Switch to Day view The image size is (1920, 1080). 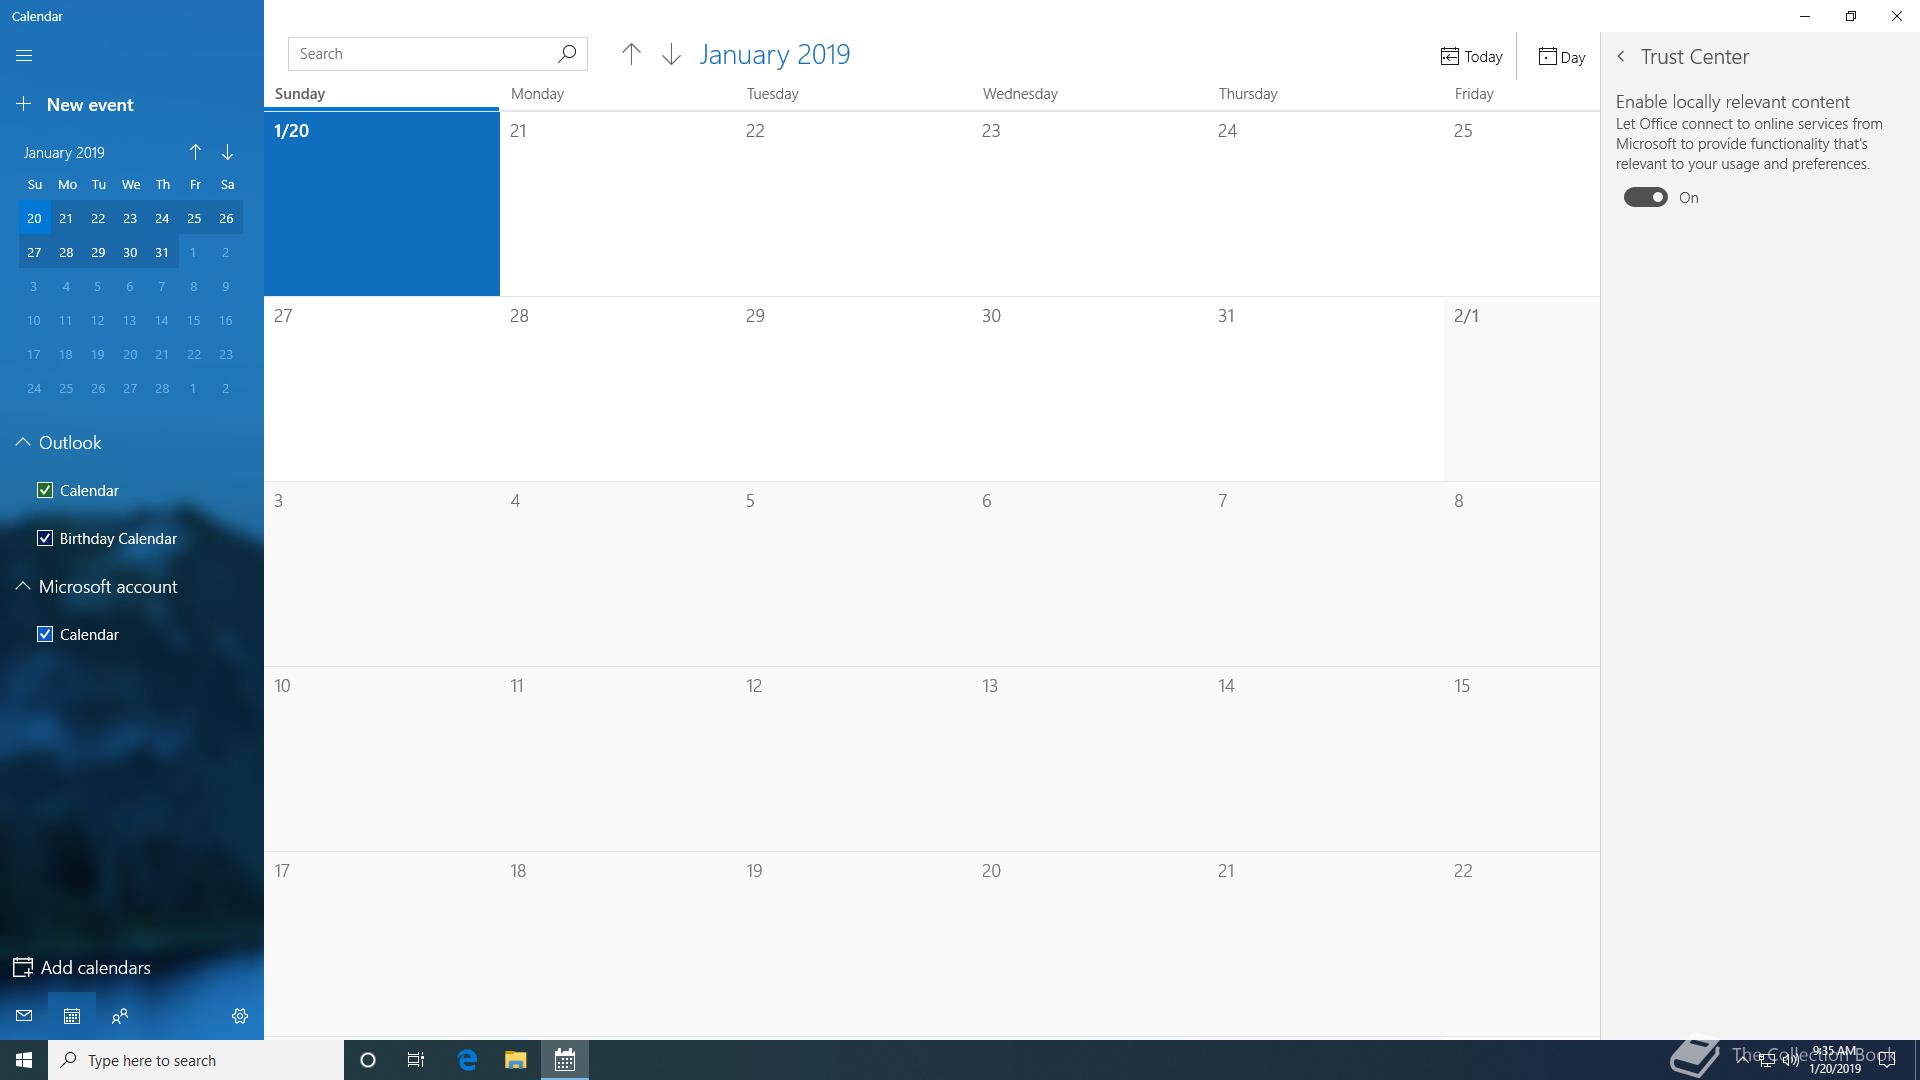(1561, 57)
